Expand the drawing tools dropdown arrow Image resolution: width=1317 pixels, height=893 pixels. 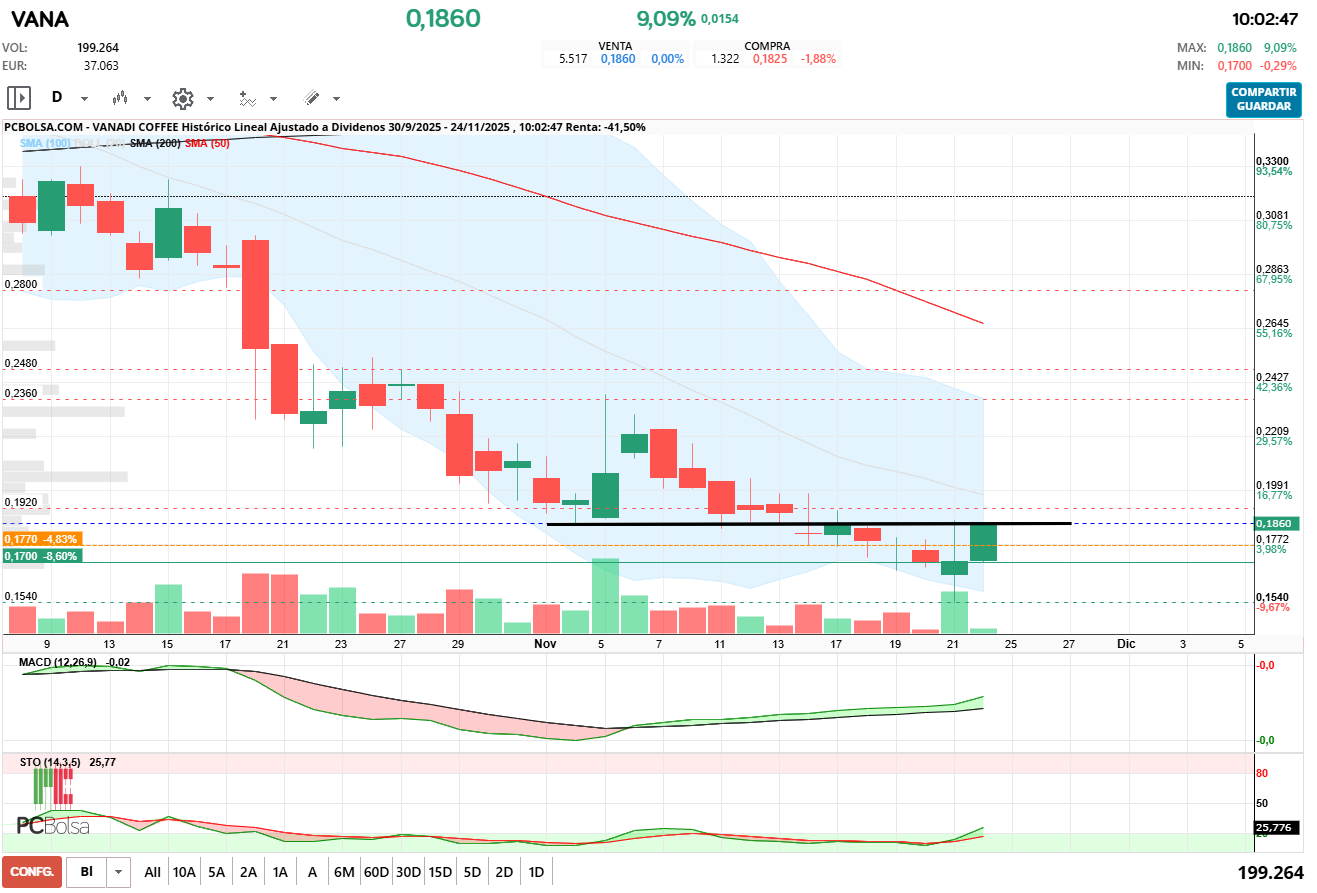pyautogui.click(x=336, y=99)
